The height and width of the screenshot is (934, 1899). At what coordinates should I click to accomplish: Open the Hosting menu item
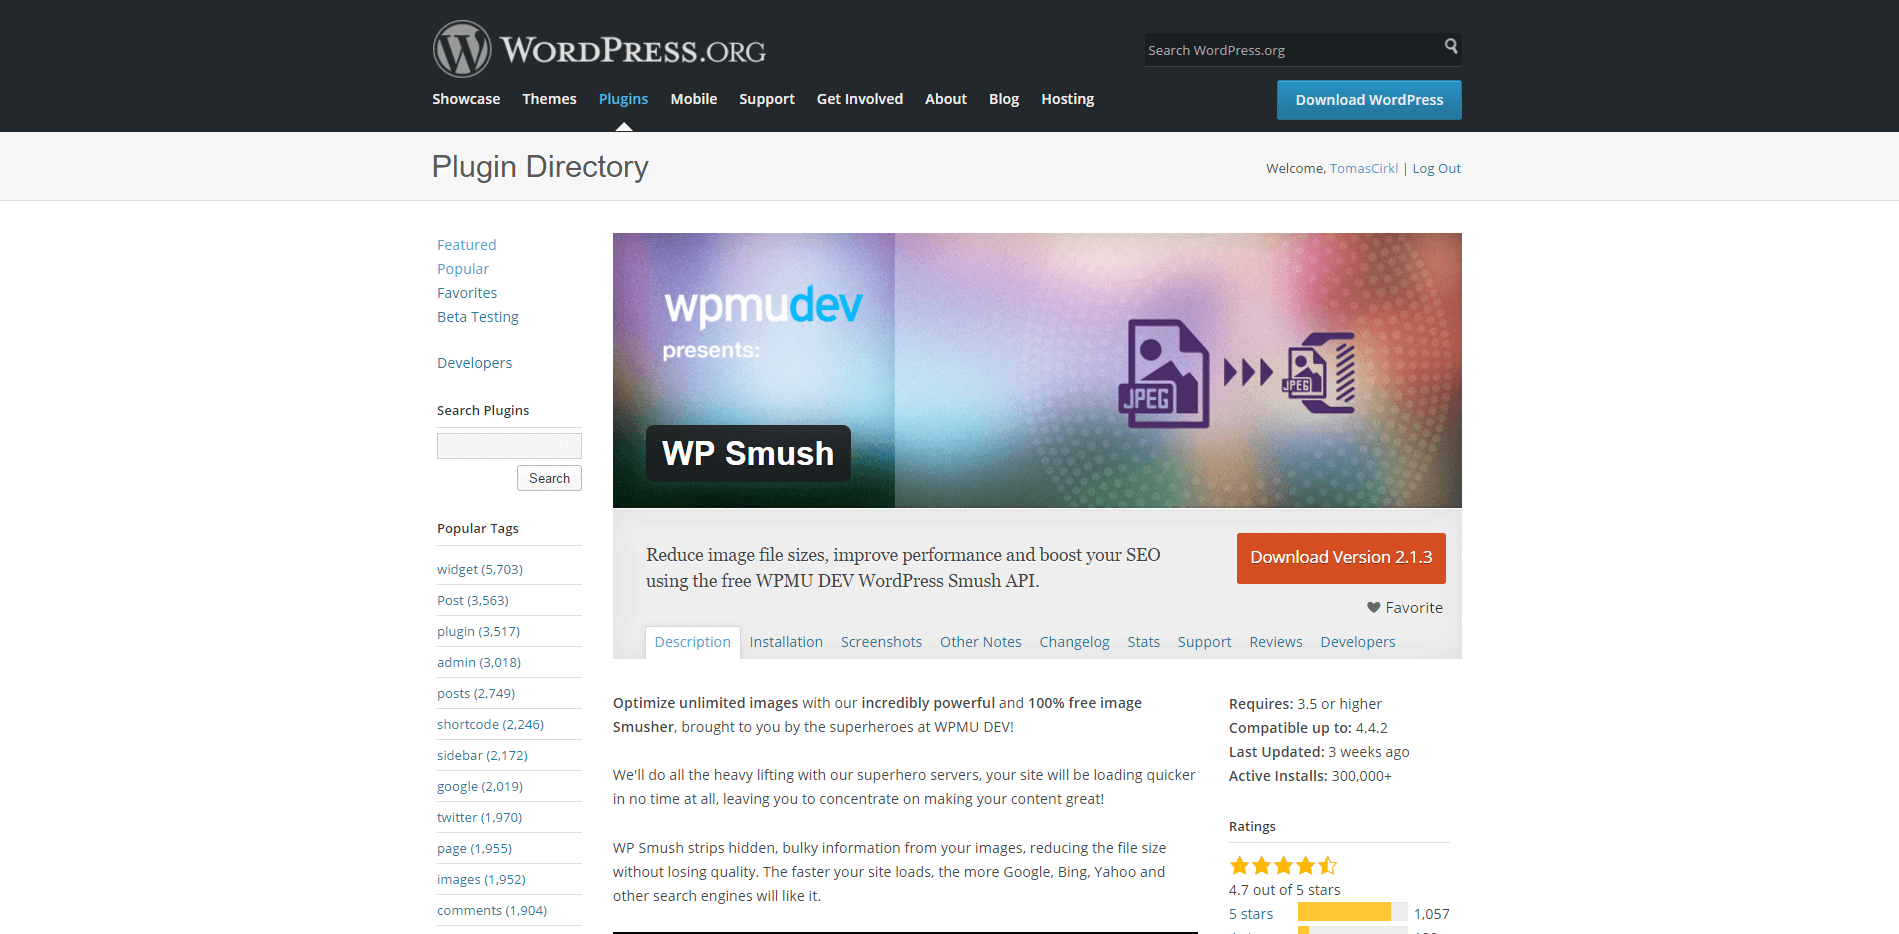pos(1067,99)
